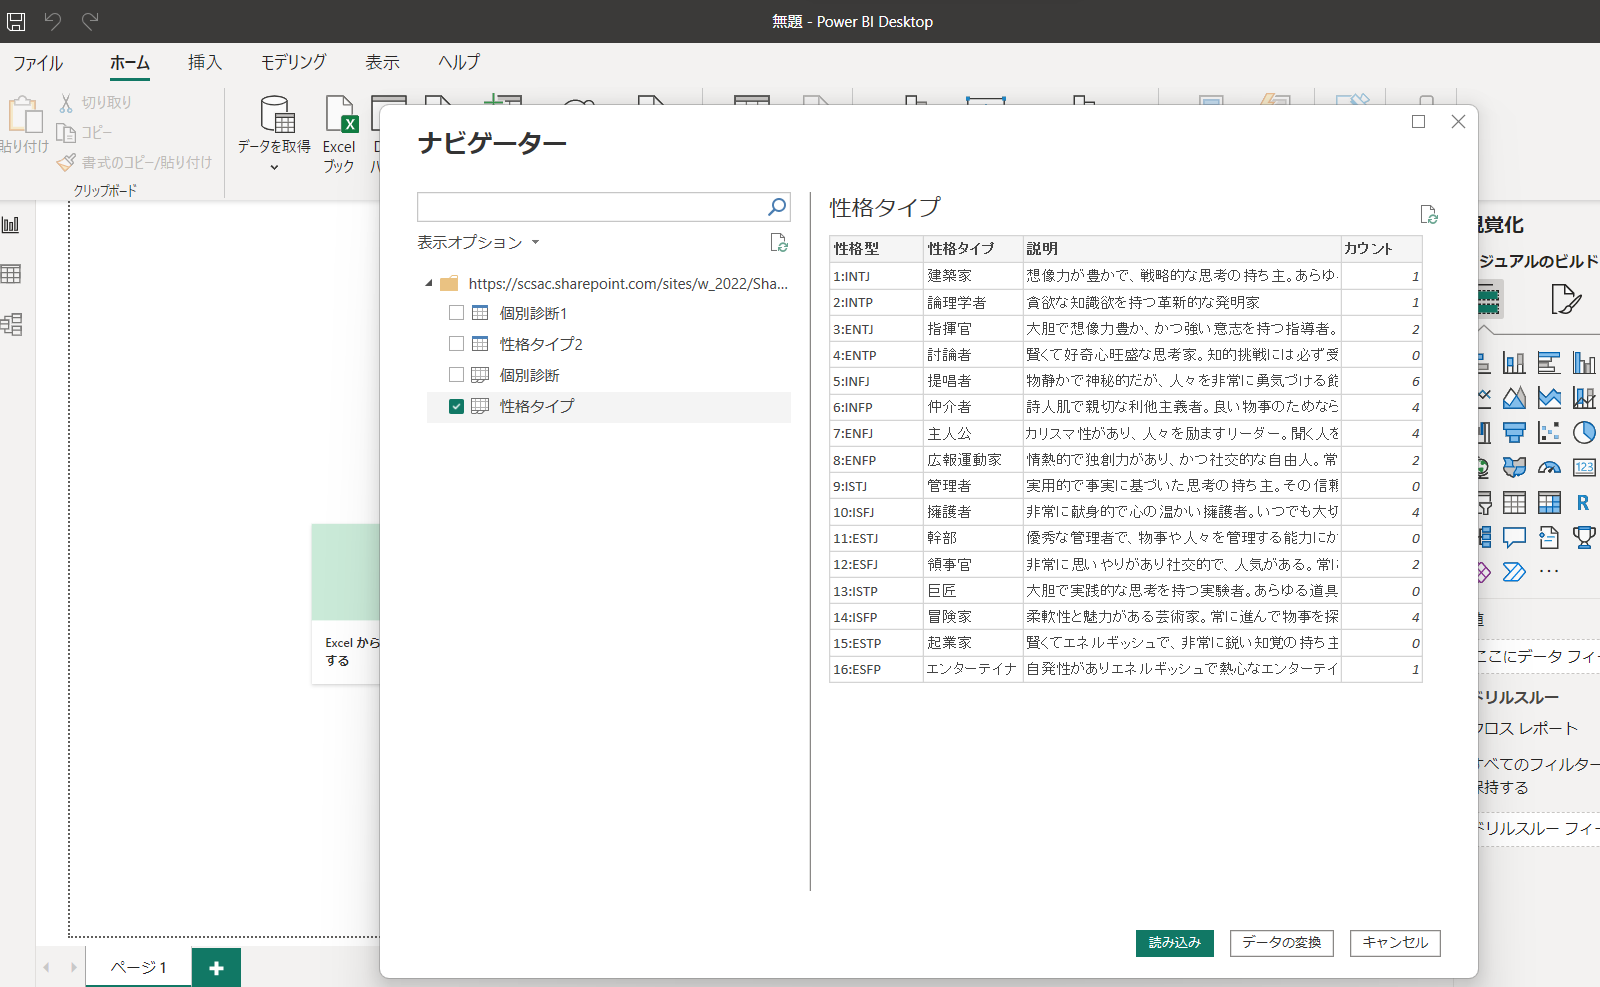1600x987 pixels.
Task: Add a new page with plus button
Action: [216, 968]
